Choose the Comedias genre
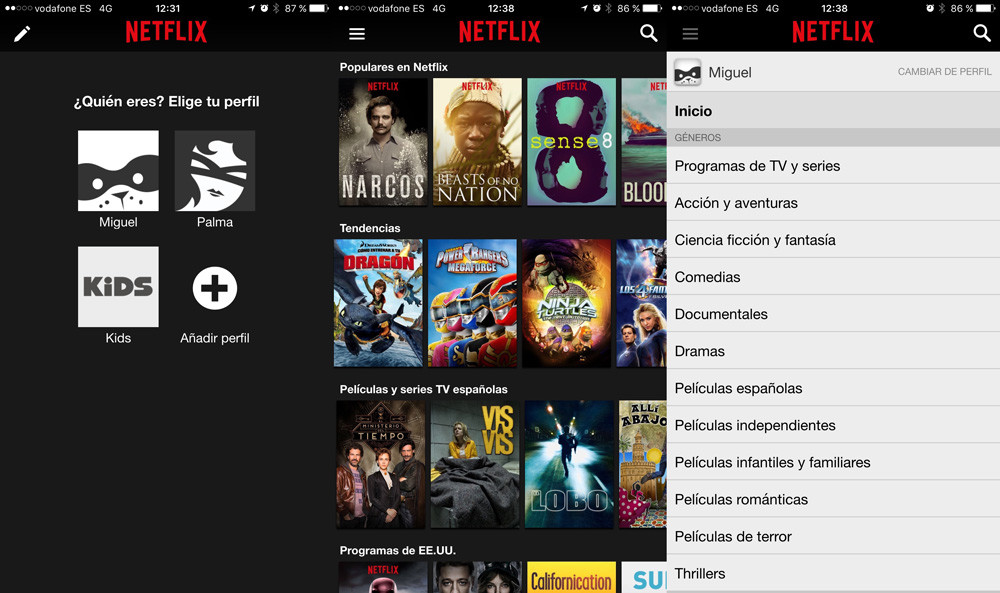1000x593 pixels. (833, 277)
